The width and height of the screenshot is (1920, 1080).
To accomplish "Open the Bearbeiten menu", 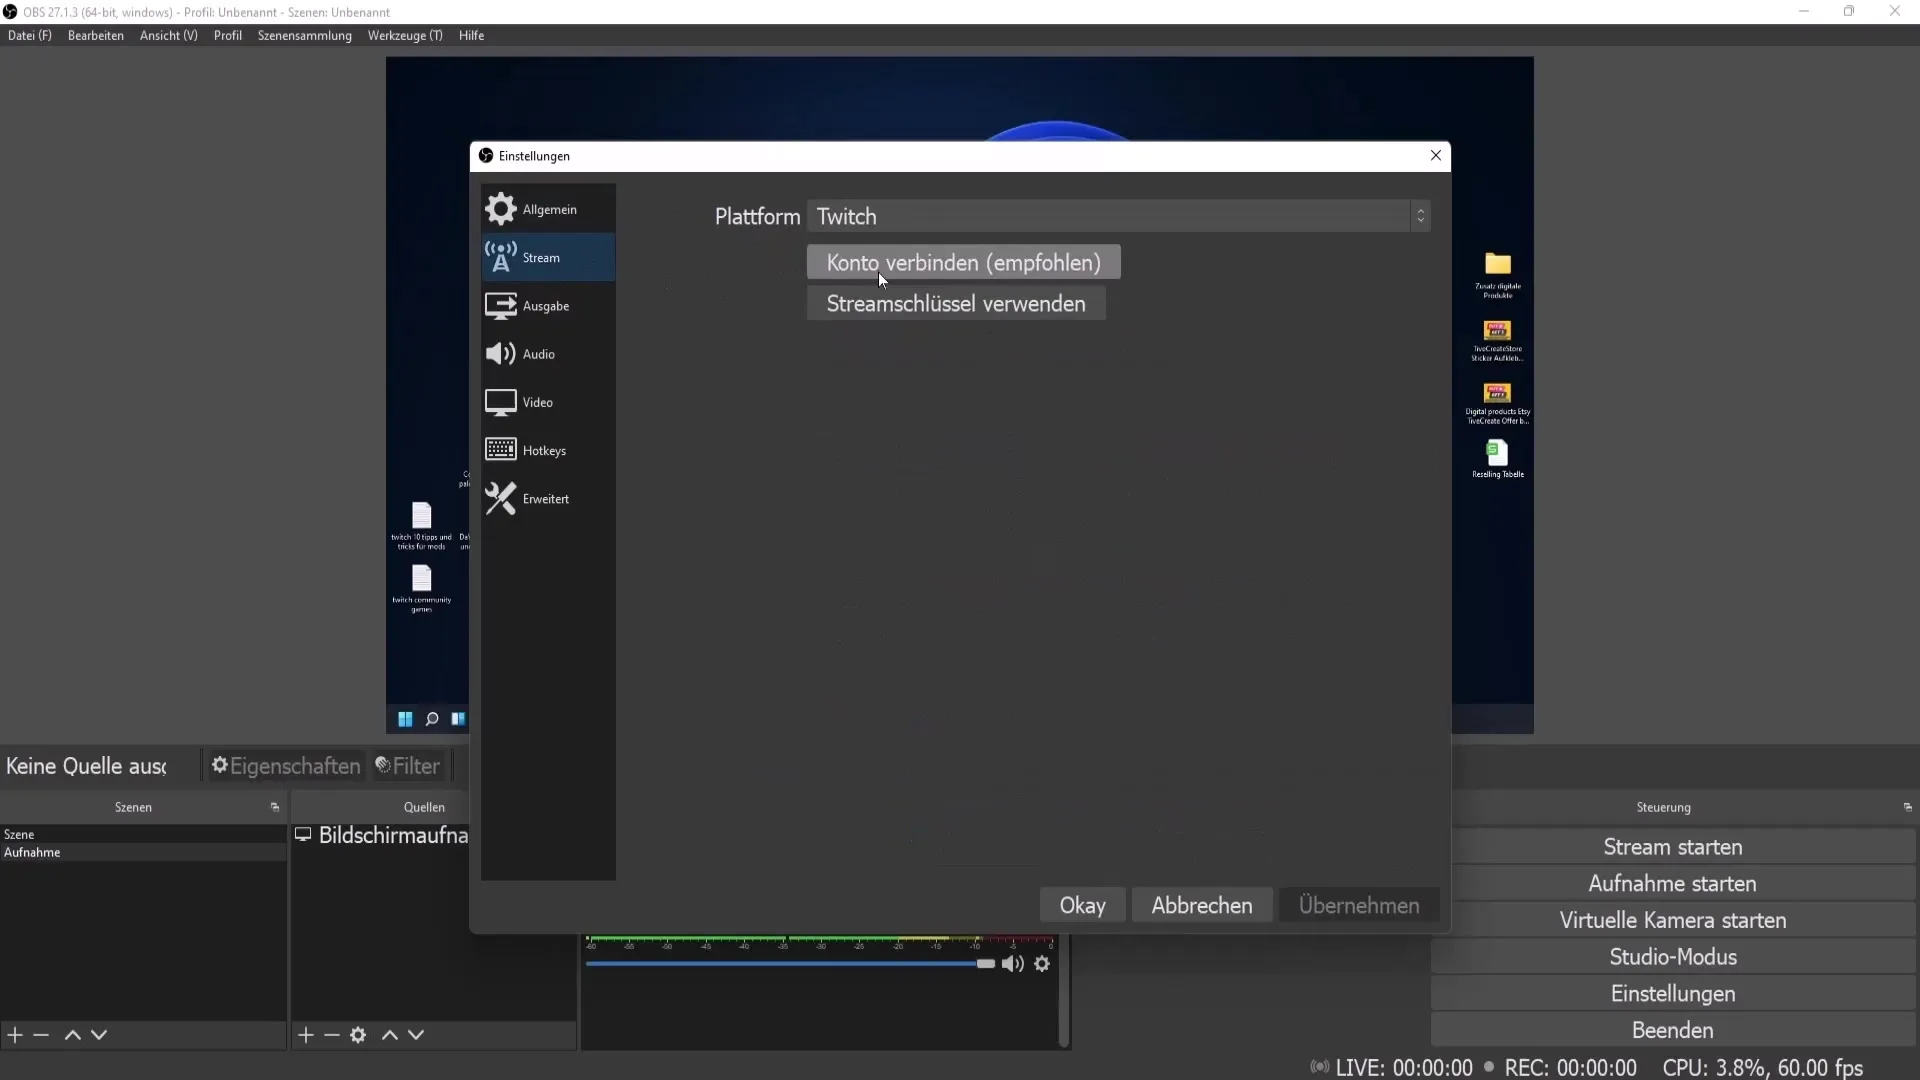I will click(96, 35).
